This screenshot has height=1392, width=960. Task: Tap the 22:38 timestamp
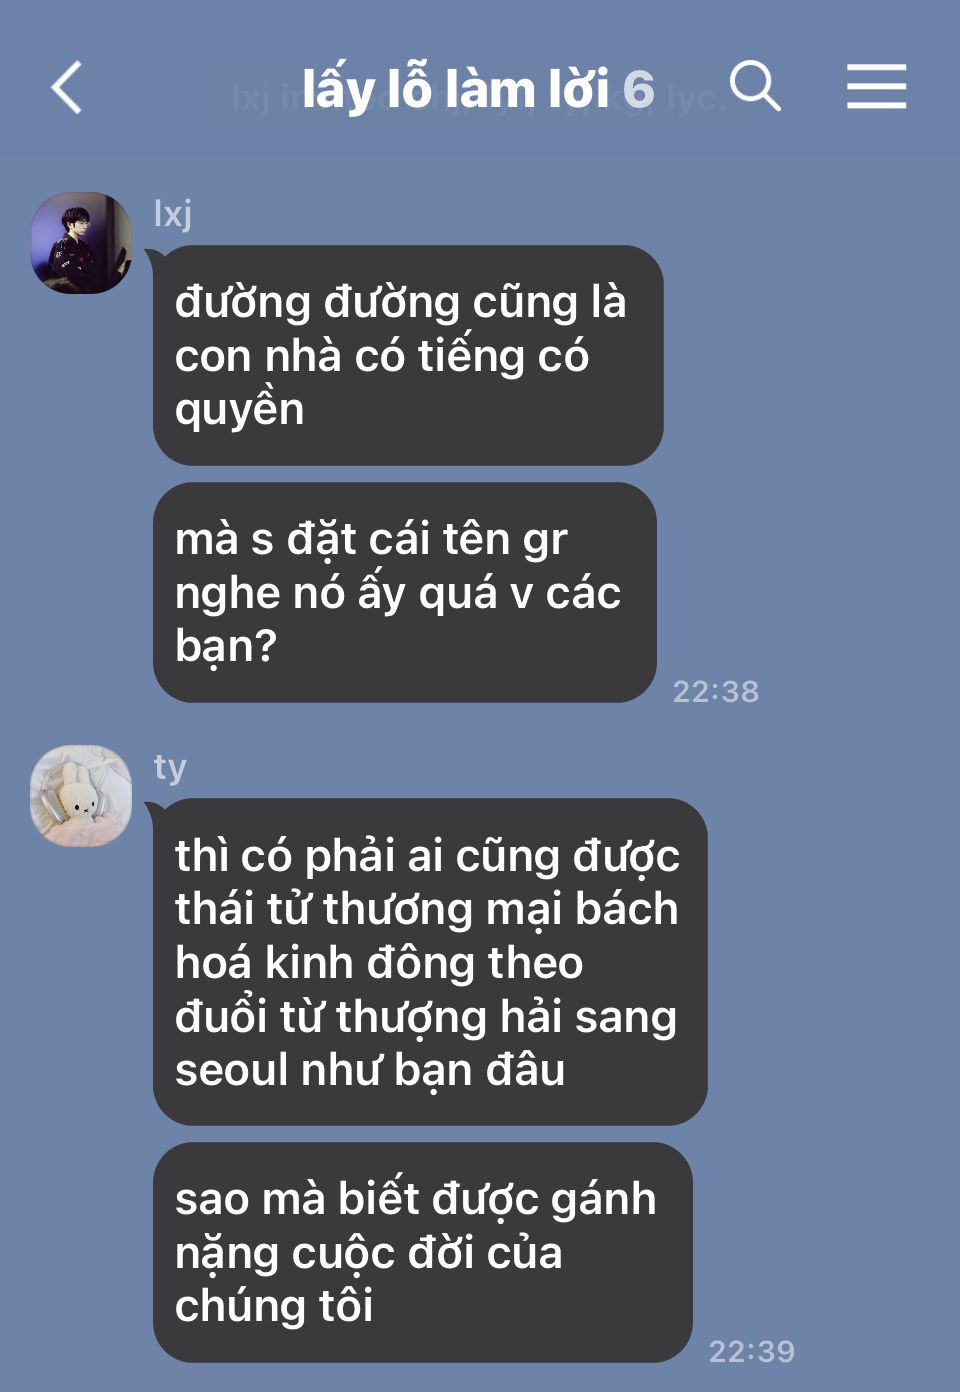click(715, 691)
